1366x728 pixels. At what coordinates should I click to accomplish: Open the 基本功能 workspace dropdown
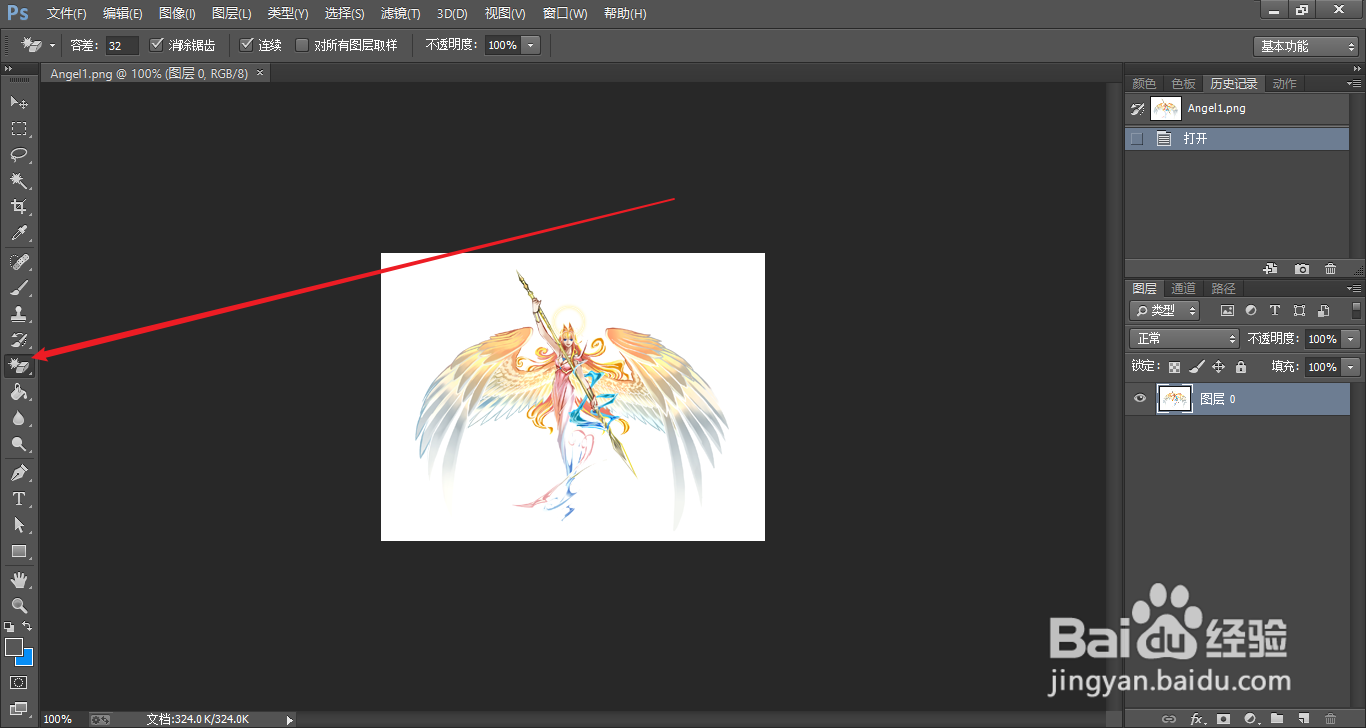coord(1306,46)
